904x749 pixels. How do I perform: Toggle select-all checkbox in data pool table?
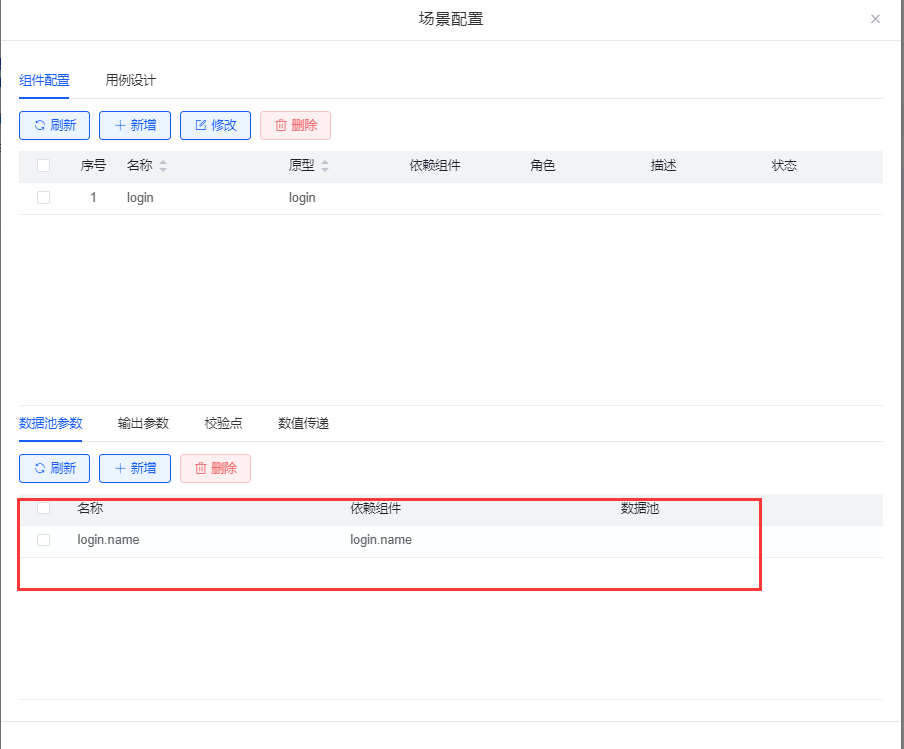point(43,509)
